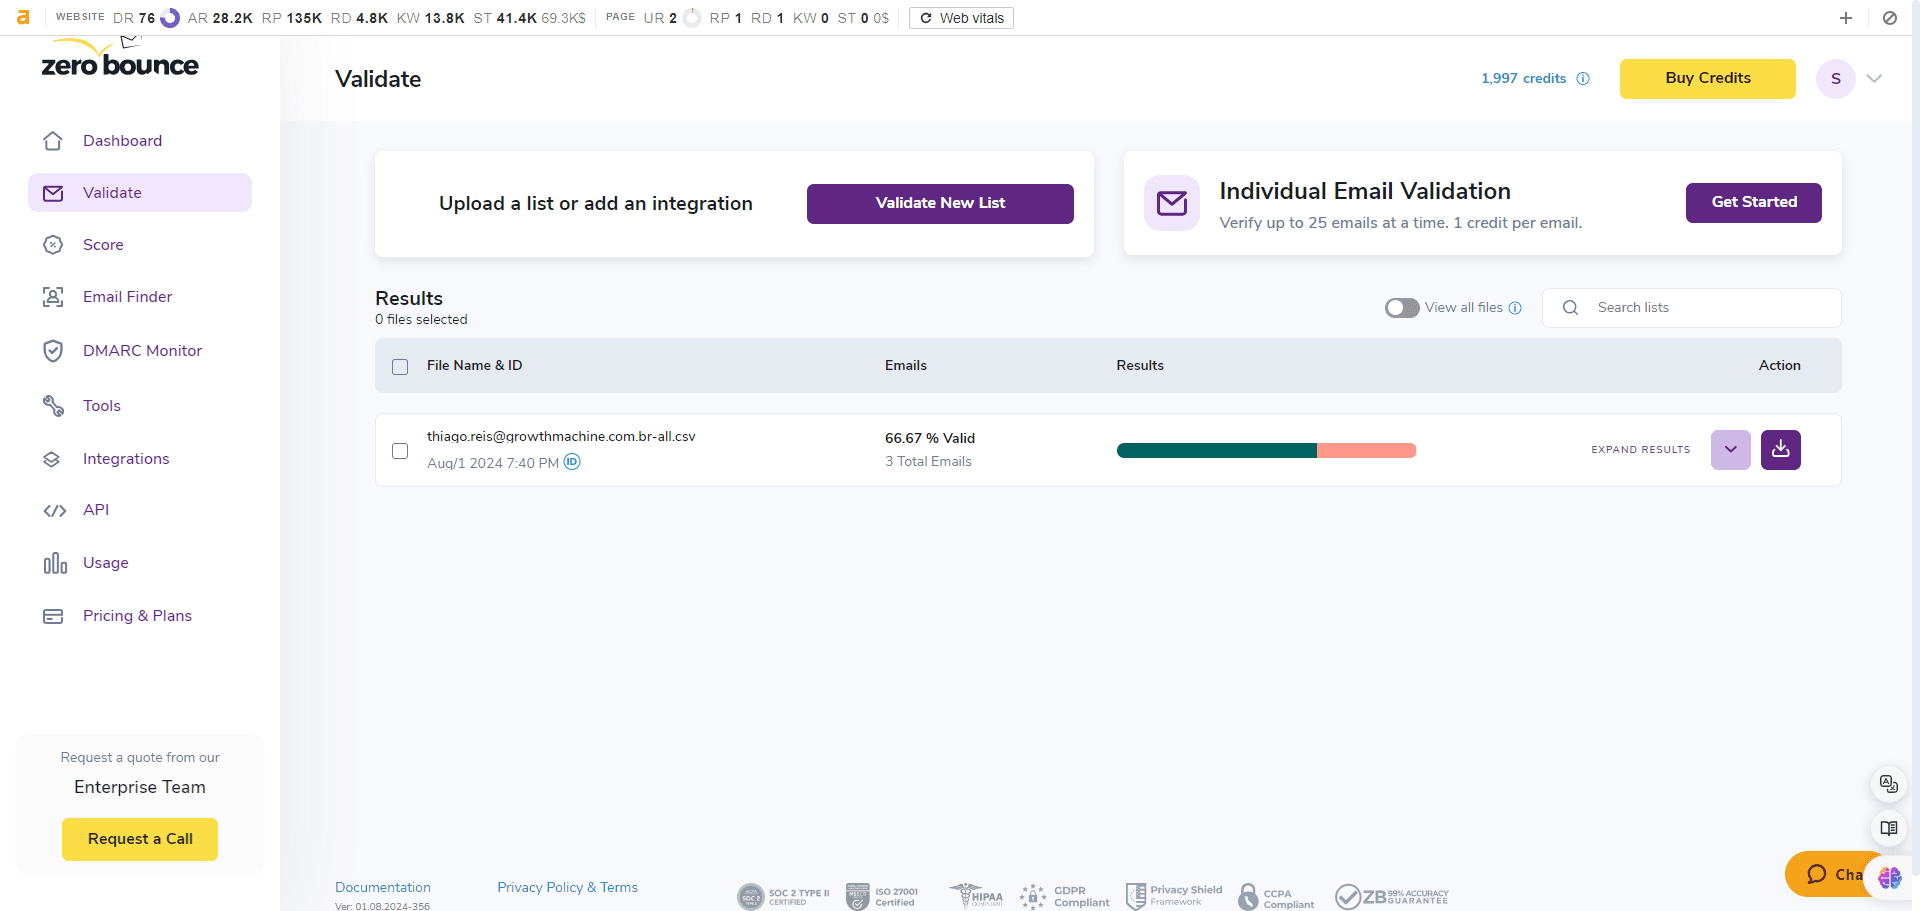Click the Results column header

coord(1140,366)
